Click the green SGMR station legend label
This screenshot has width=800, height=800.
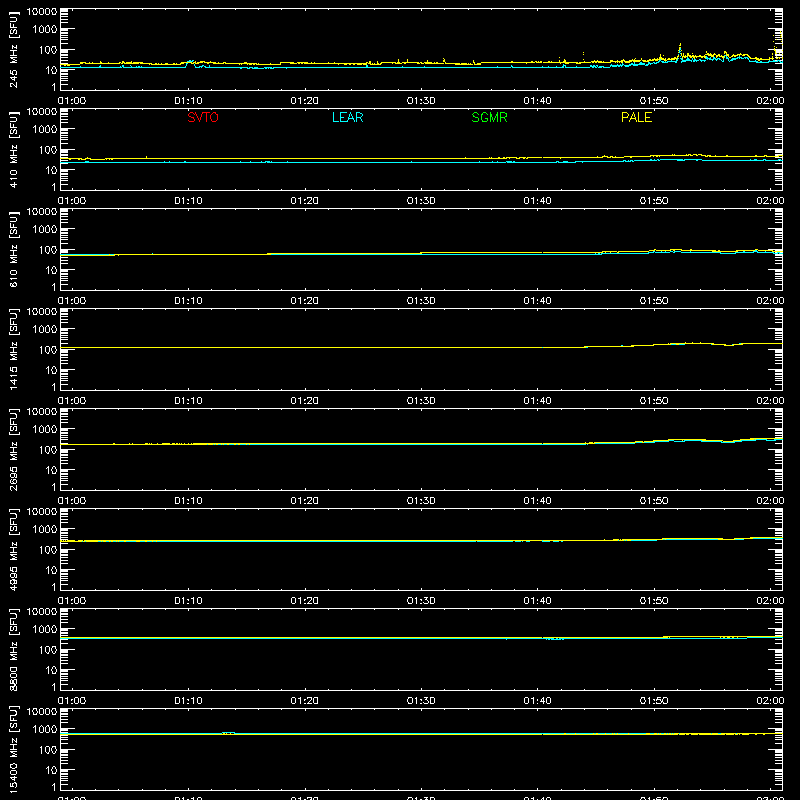coord(489,117)
